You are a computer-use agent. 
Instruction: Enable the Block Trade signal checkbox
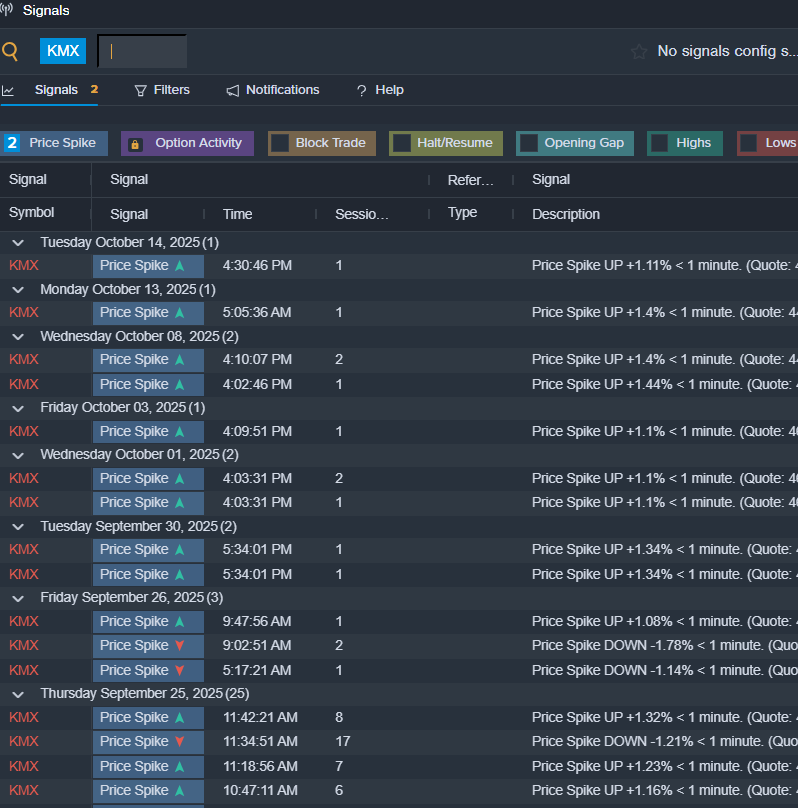point(280,143)
